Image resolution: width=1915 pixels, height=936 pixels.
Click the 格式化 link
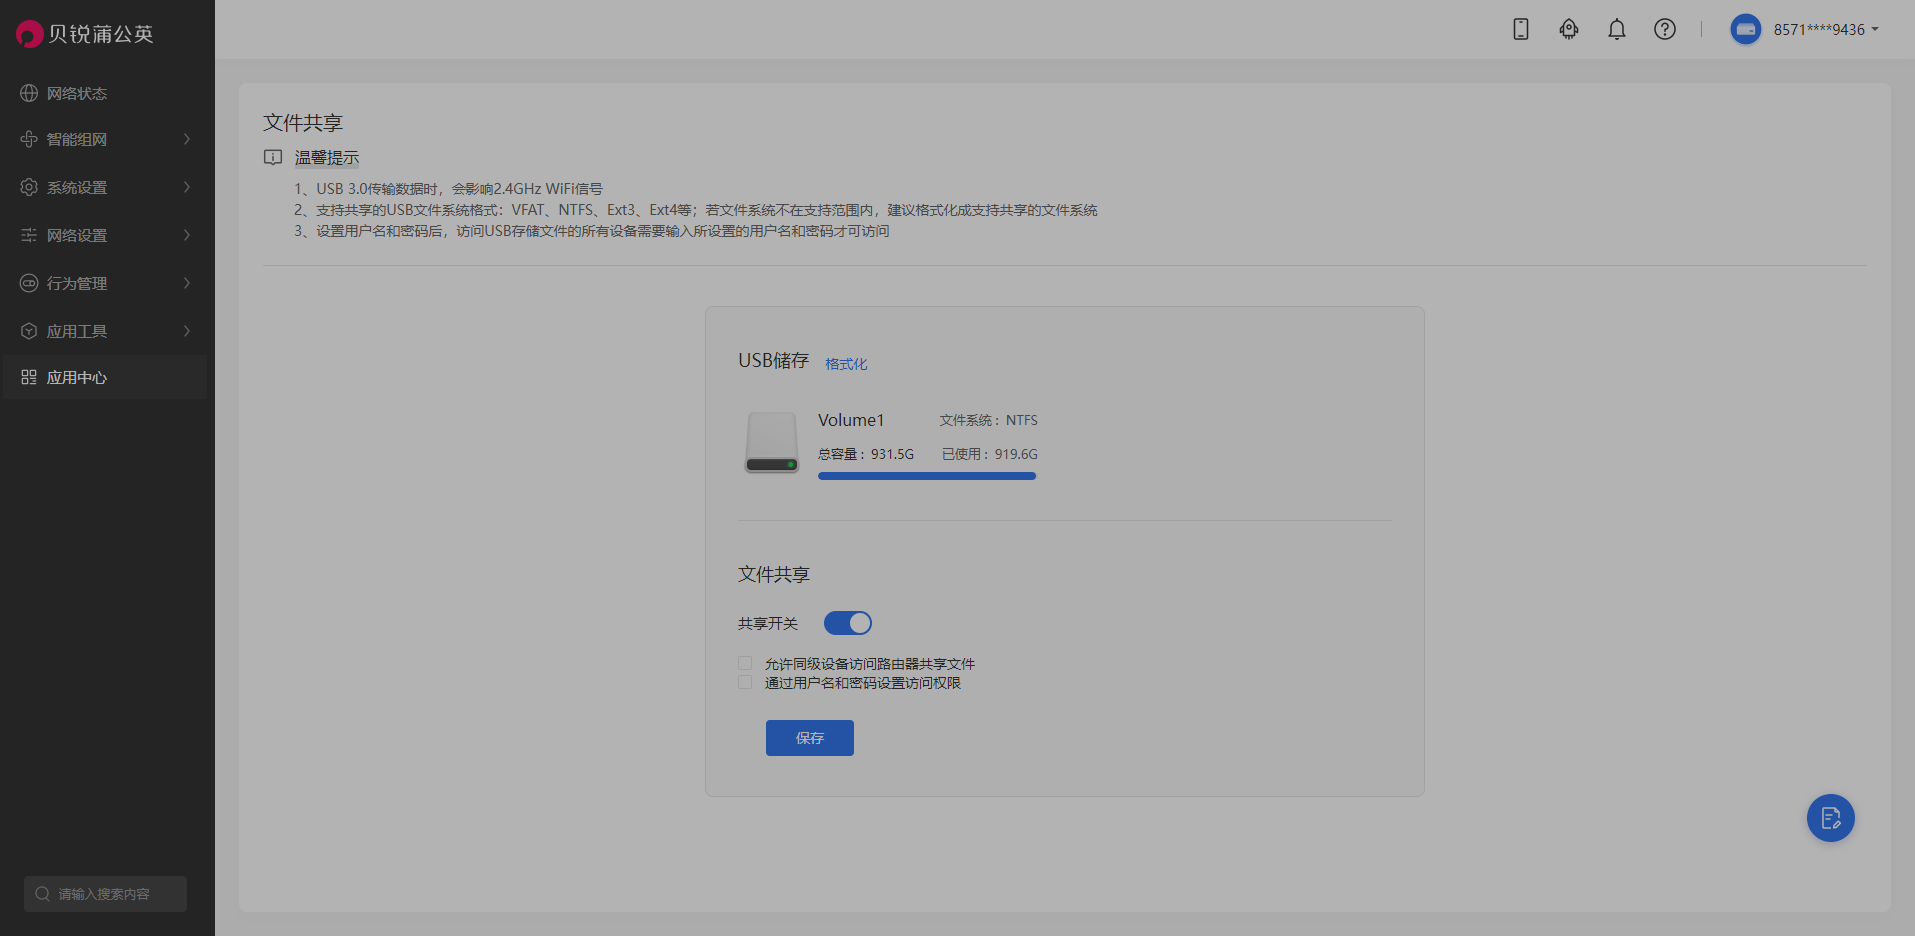(846, 364)
